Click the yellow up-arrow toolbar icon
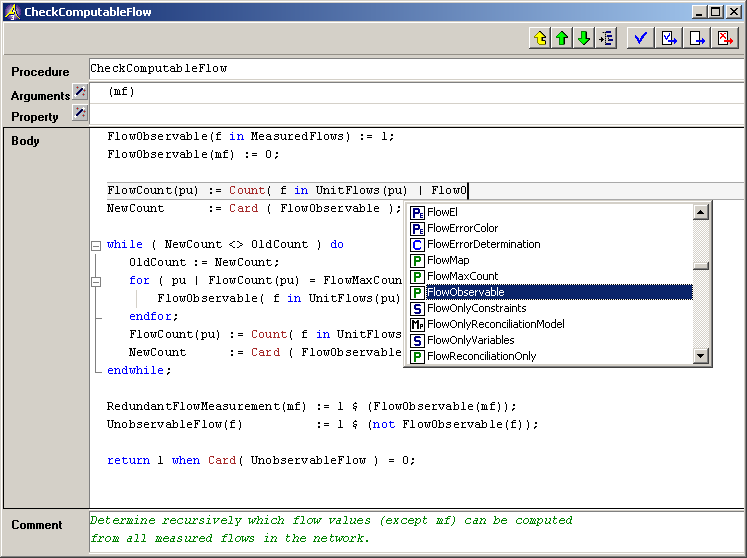Image resolution: width=747 pixels, height=558 pixels. (x=540, y=38)
